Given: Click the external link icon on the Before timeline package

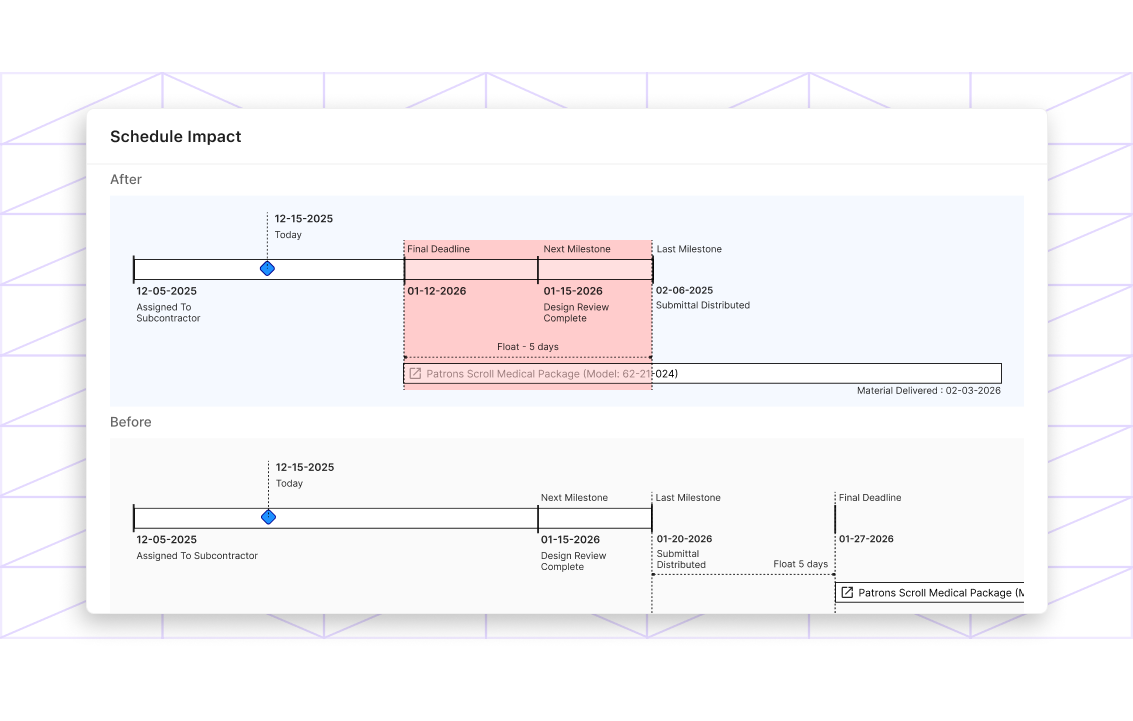Looking at the screenshot, I should click(847, 592).
